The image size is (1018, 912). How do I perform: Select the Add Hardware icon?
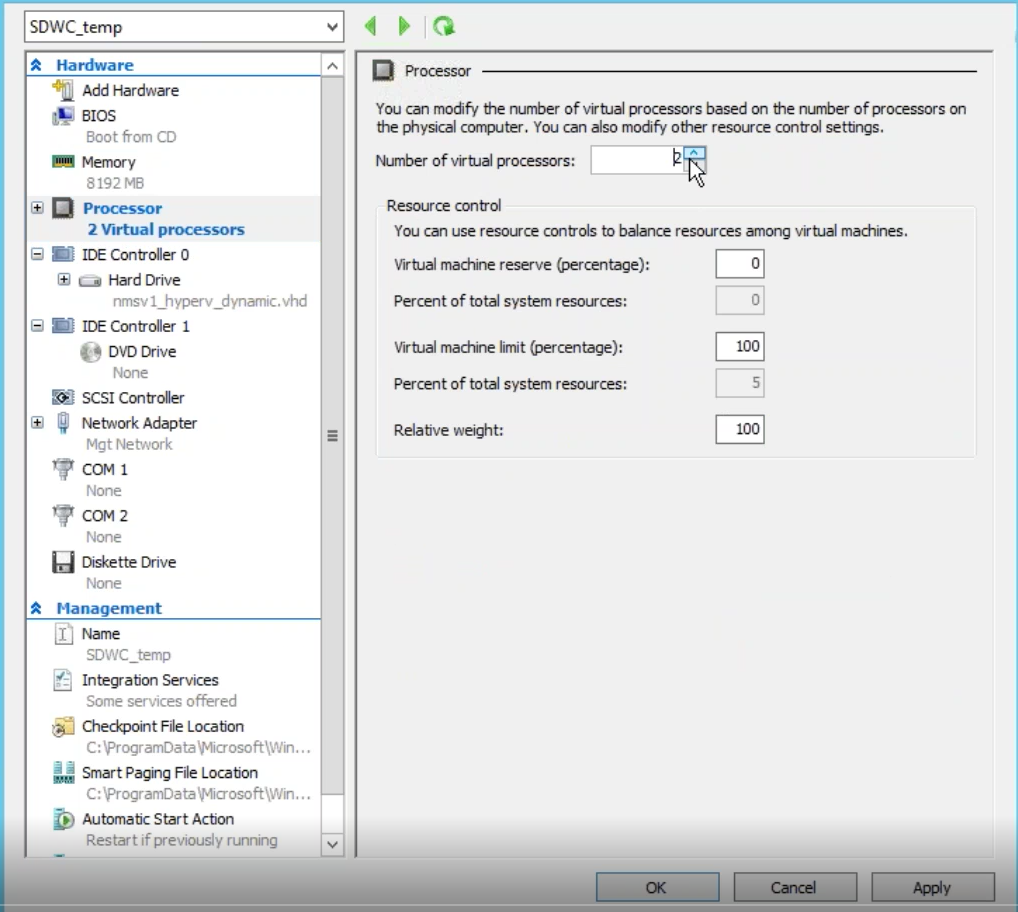(x=63, y=90)
